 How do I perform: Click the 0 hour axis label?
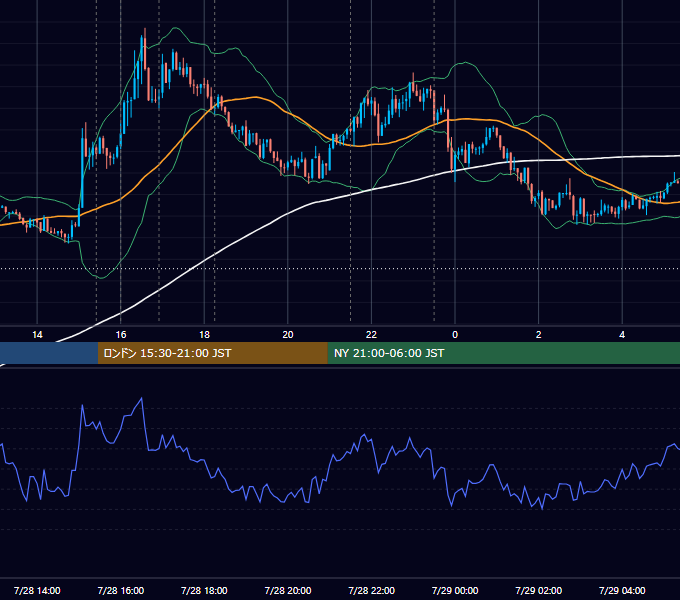point(455,335)
